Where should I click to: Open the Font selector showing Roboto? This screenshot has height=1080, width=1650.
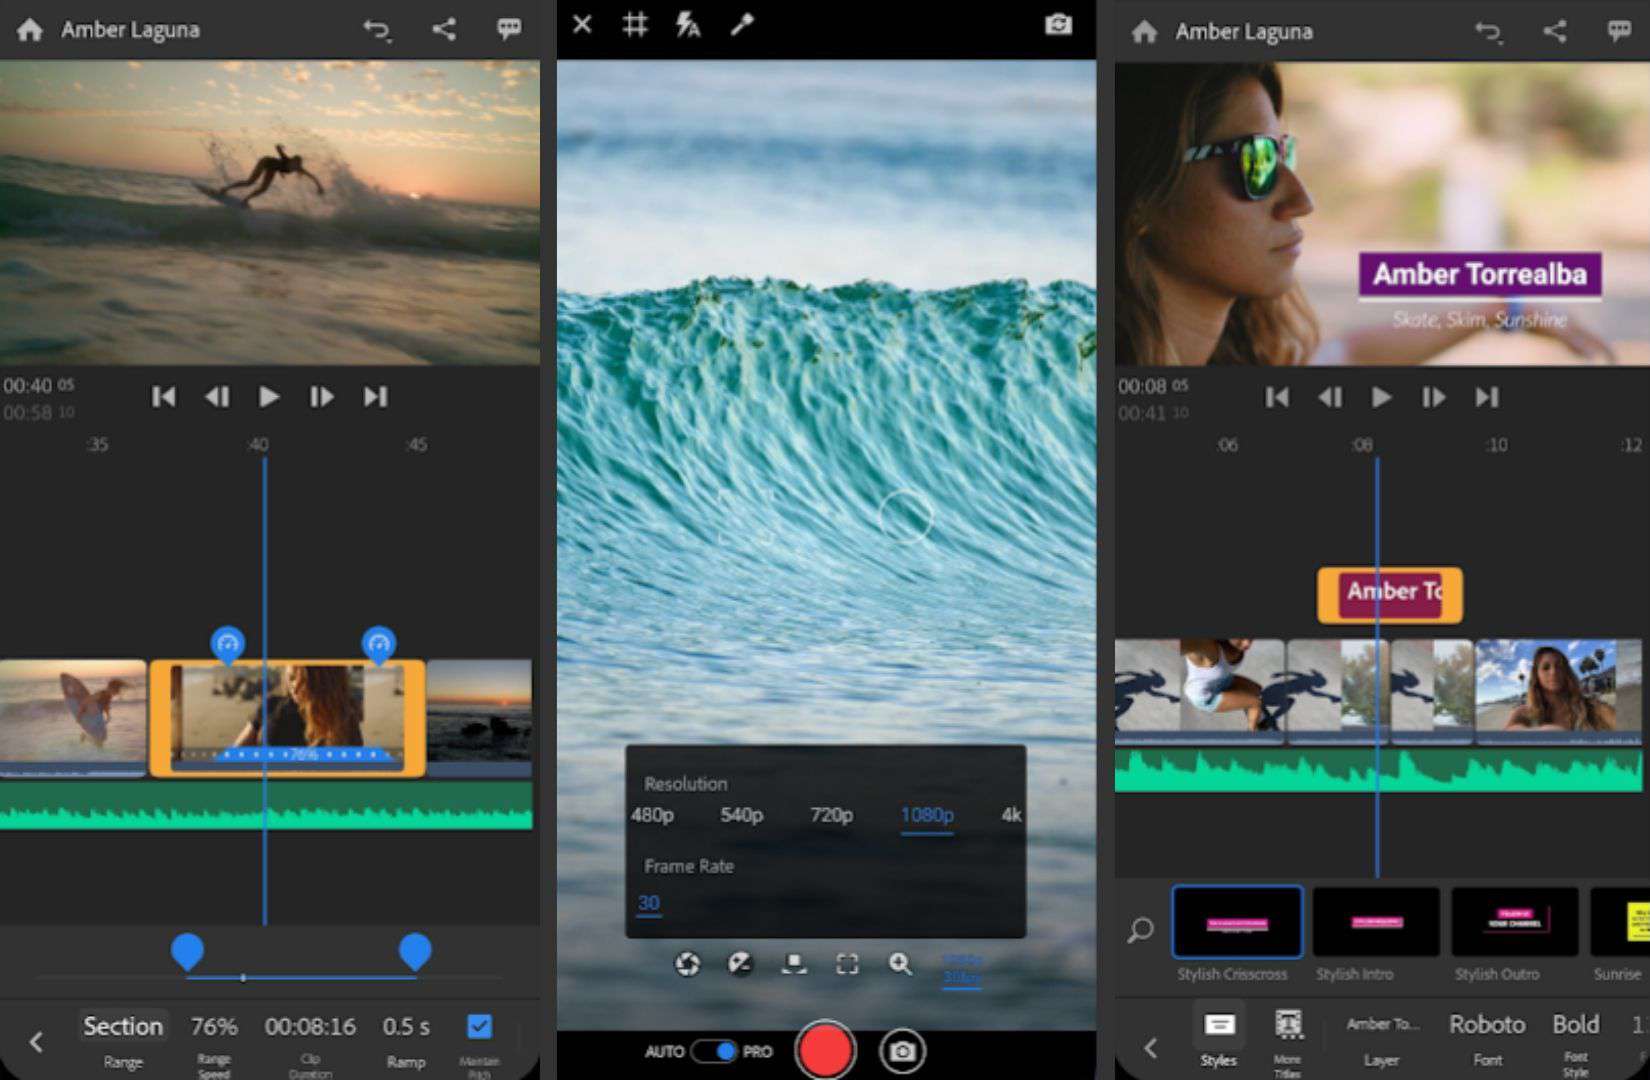[1486, 1024]
